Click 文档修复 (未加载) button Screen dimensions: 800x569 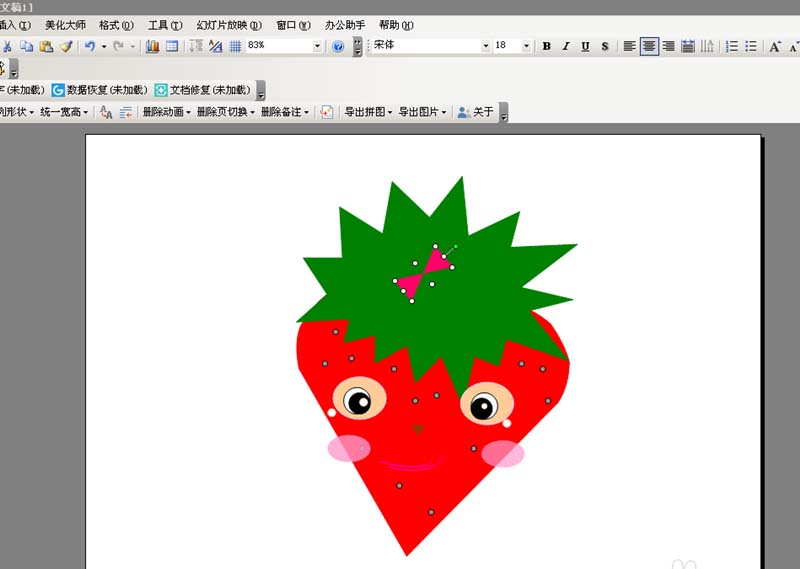(x=203, y=90)
